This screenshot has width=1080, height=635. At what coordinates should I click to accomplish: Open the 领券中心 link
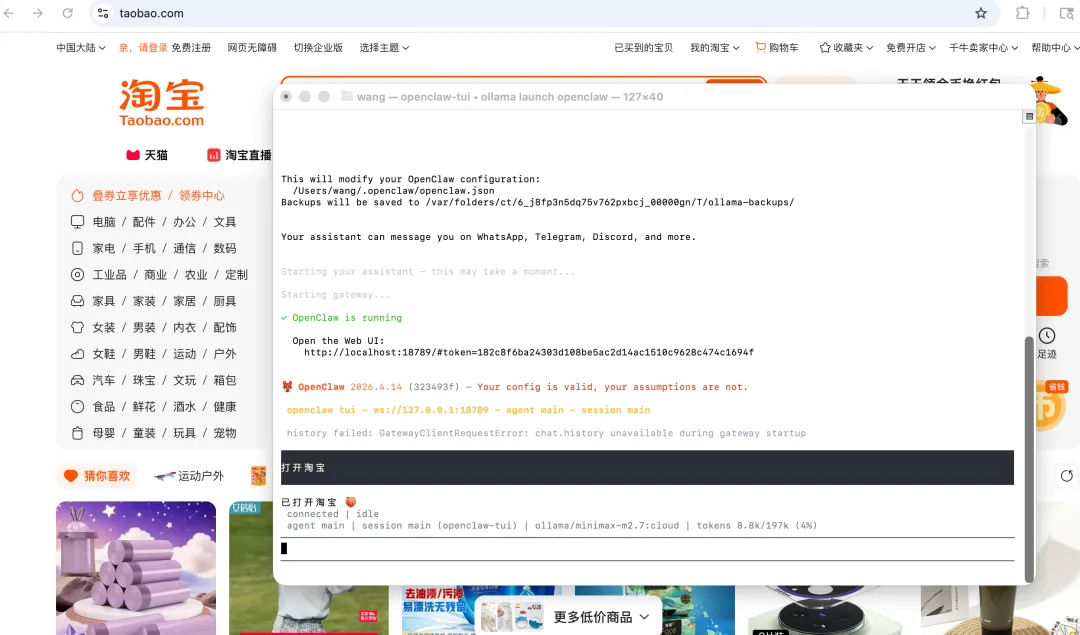pyautogui.click(x=202, y=196)
